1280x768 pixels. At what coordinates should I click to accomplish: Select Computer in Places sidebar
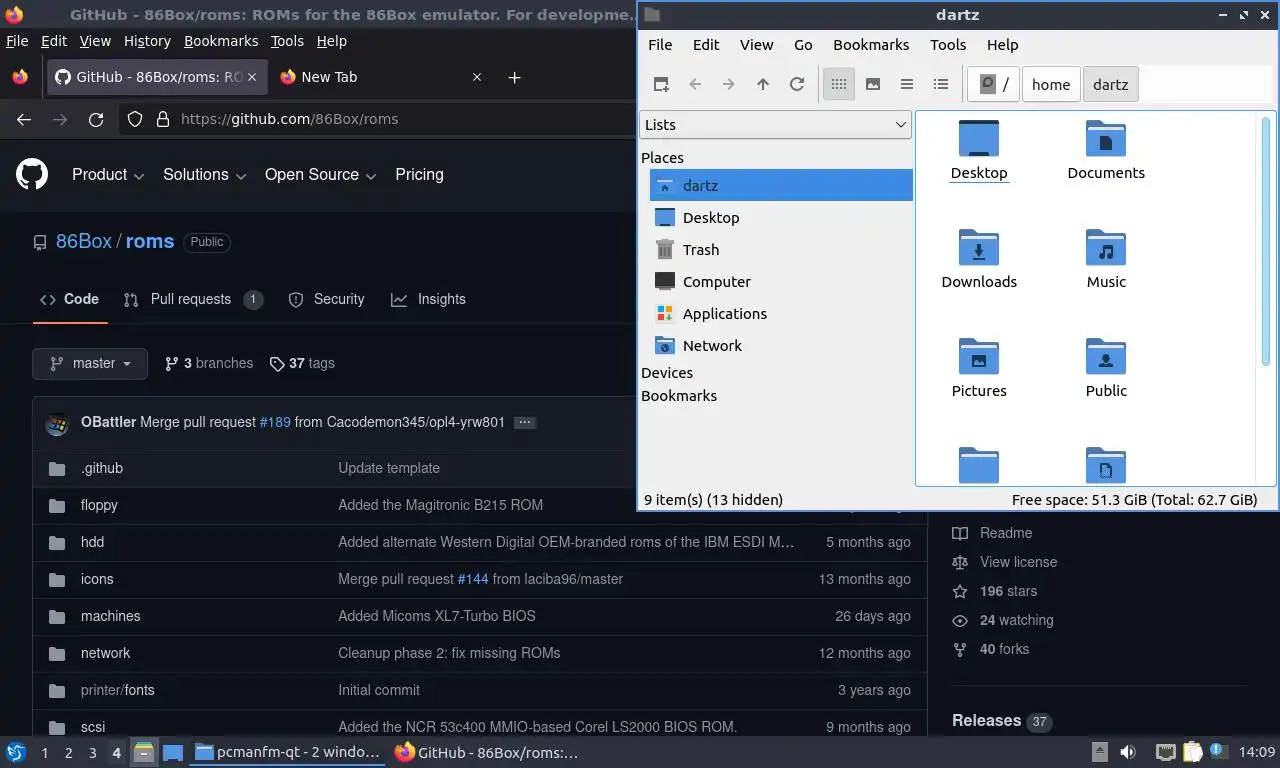(x=781, y=282)
